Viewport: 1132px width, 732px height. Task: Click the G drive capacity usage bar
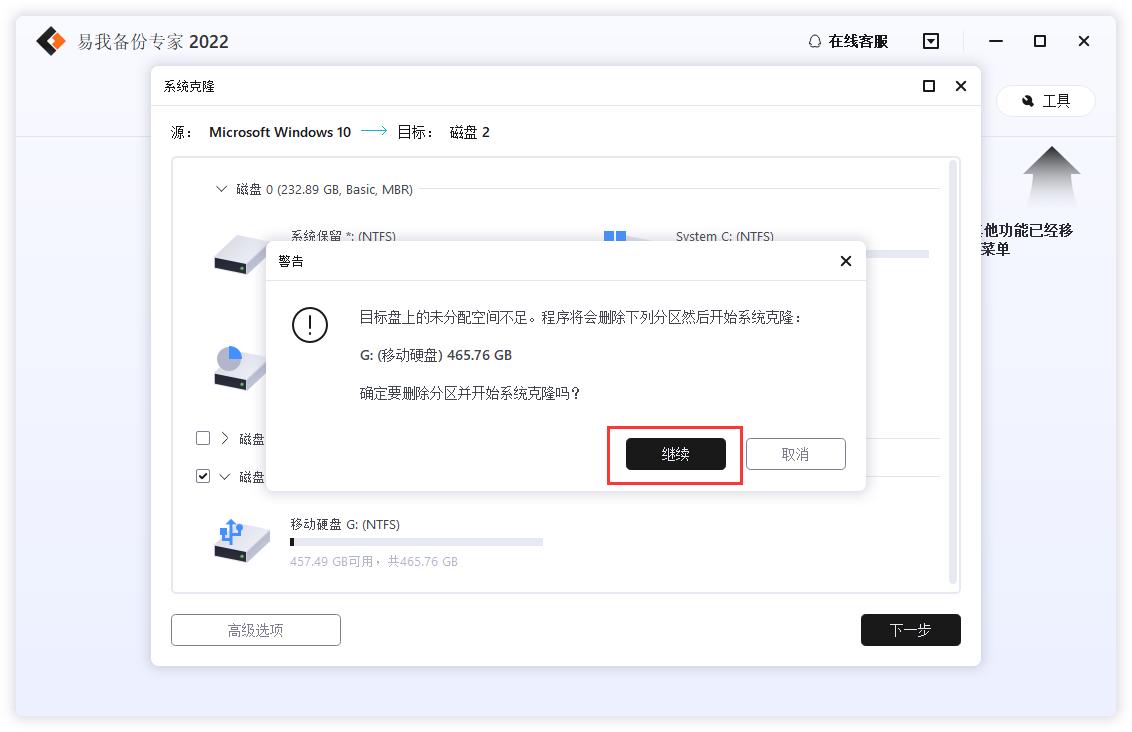pos(416,541)
